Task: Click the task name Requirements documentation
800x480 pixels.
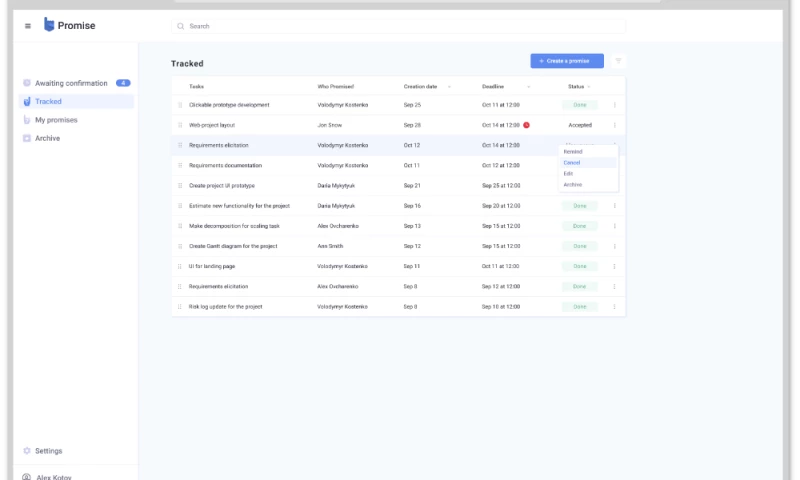Action: point(226,165)
